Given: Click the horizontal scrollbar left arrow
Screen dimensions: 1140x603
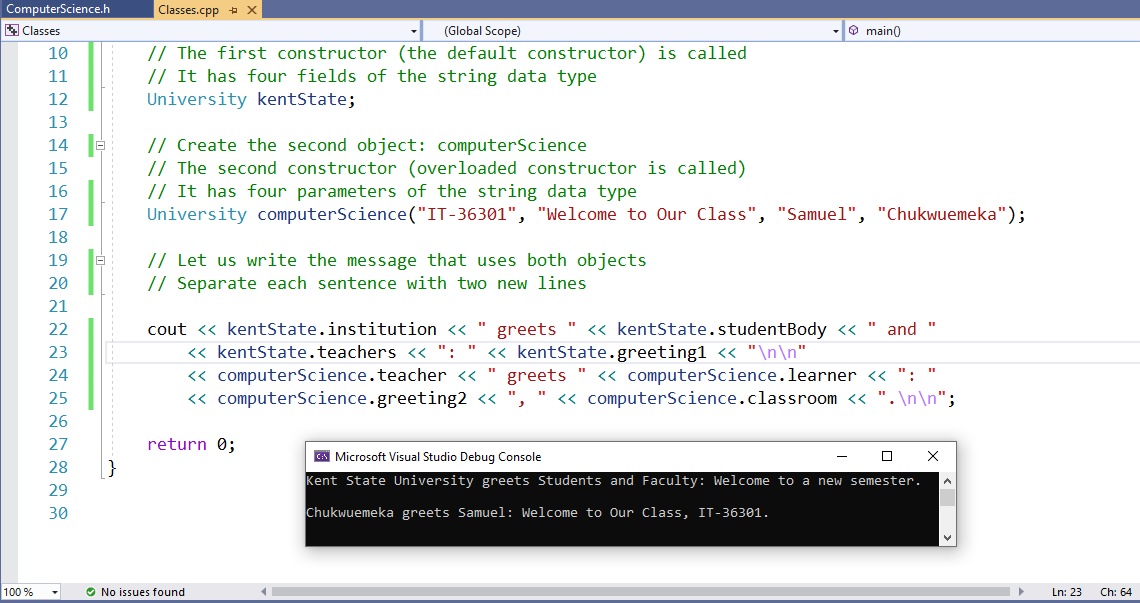Looking at the screenshot, I should tap(264, 592).
